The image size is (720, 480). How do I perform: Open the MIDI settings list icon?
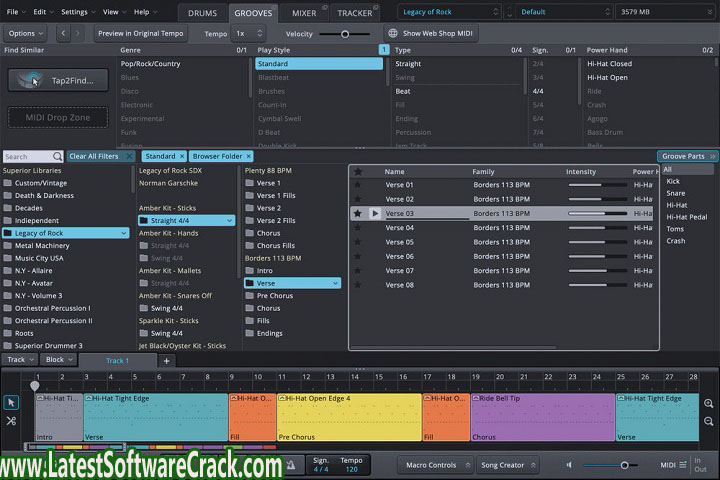coord(683,465)
